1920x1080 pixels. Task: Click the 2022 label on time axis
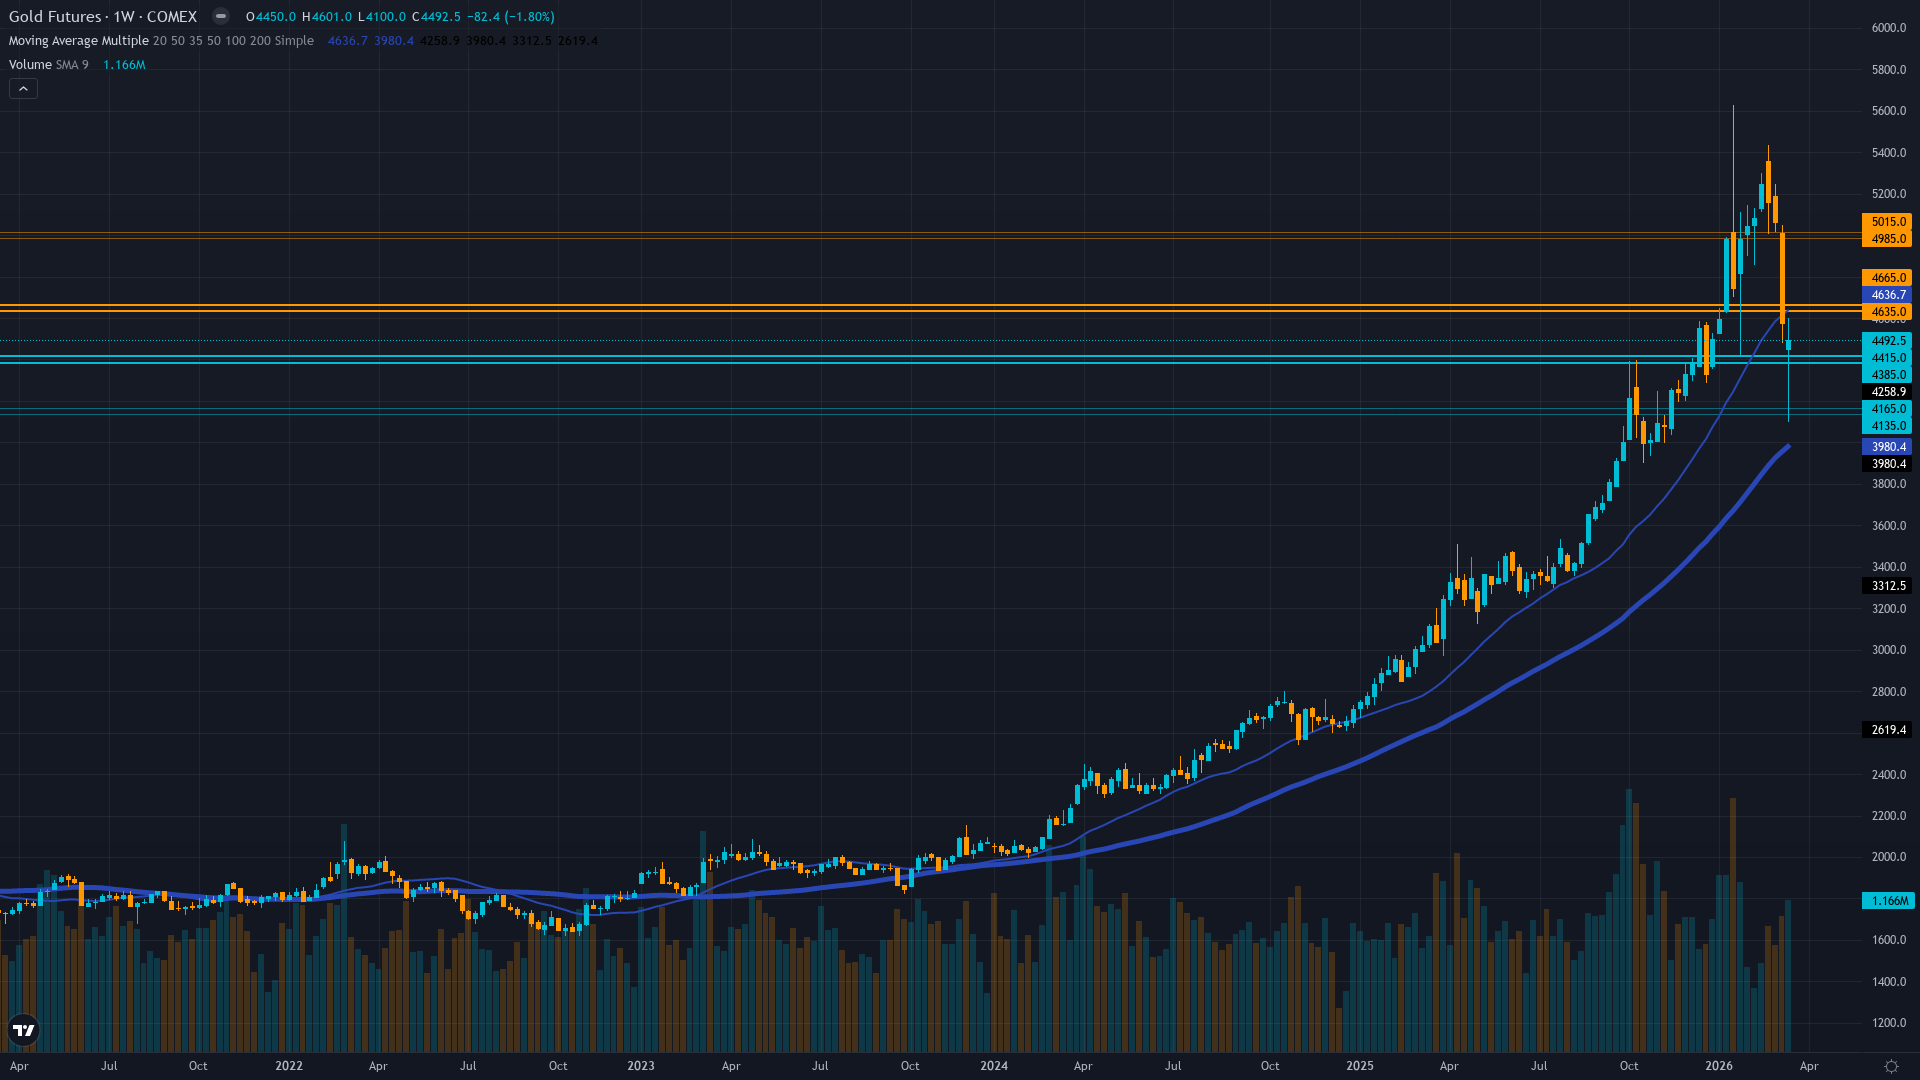pos(289,1066)
